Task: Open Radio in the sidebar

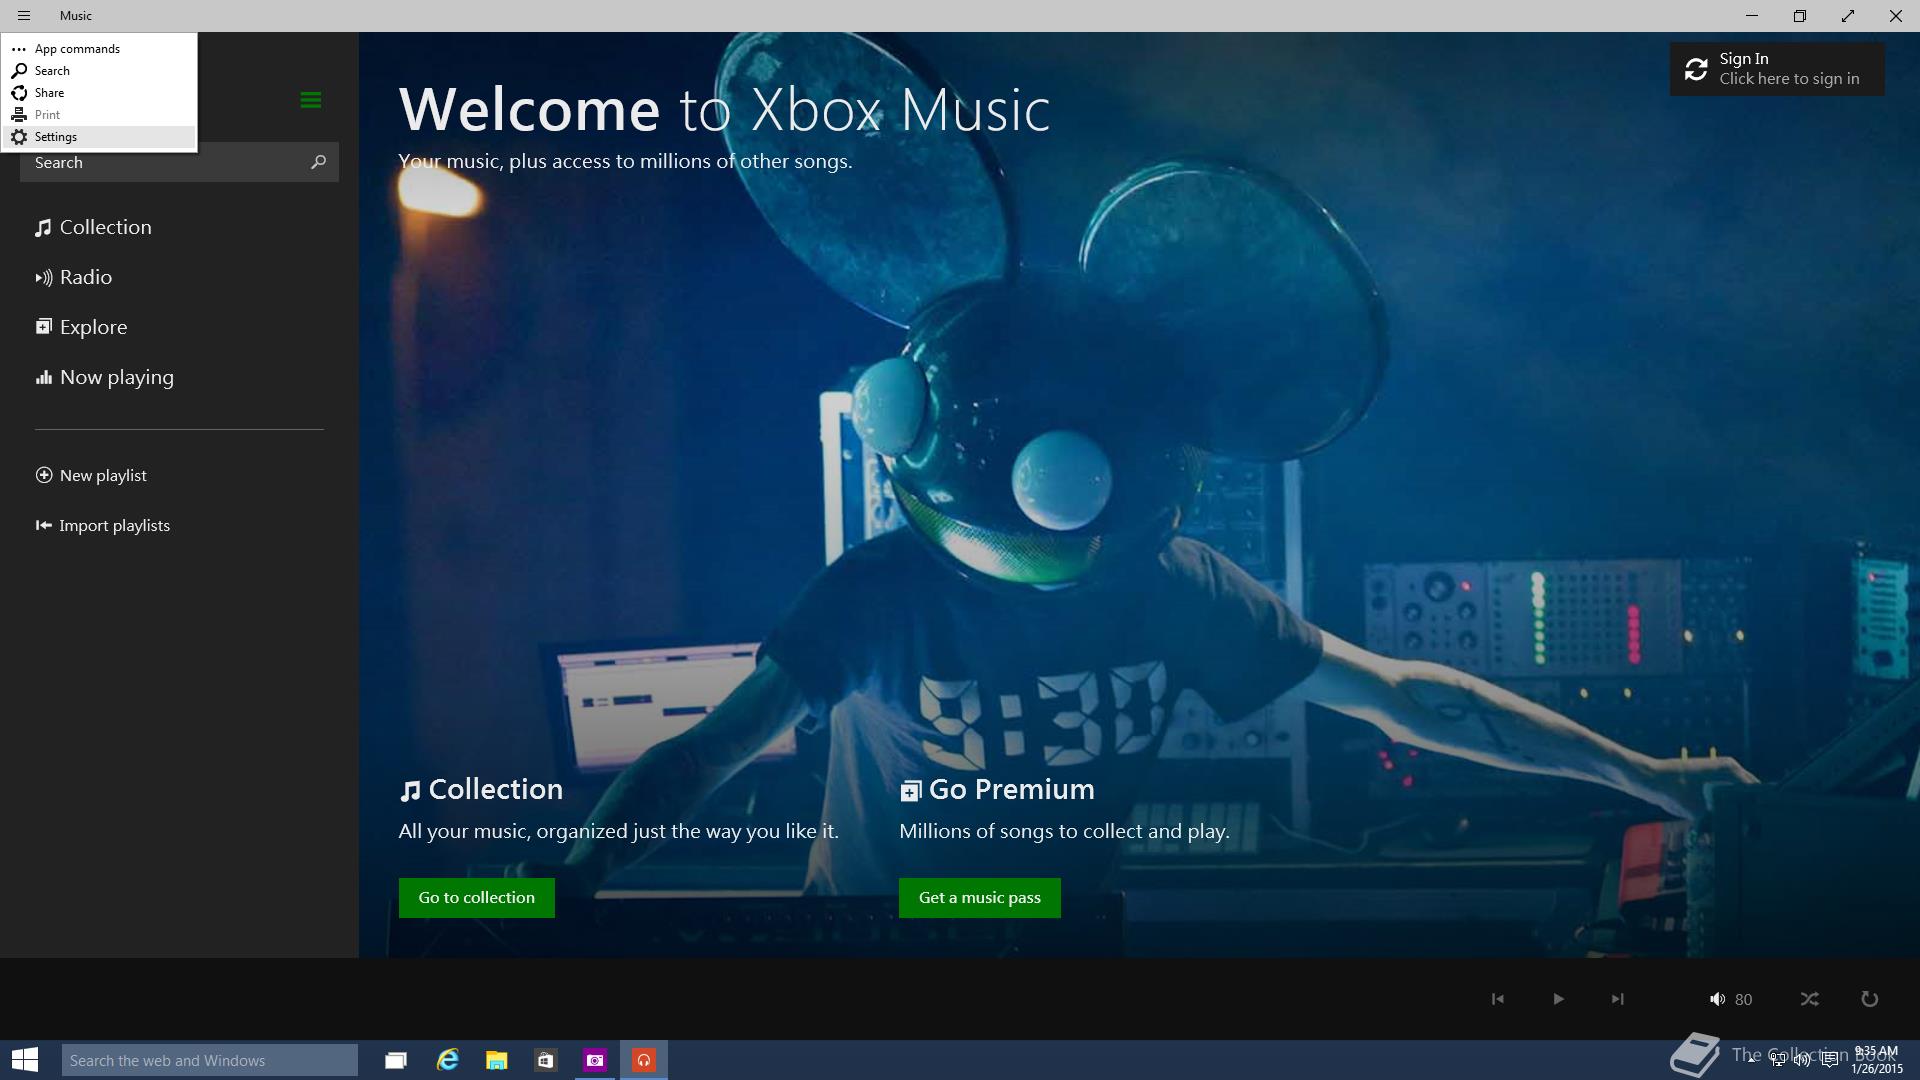Action: tap(74, 277)
